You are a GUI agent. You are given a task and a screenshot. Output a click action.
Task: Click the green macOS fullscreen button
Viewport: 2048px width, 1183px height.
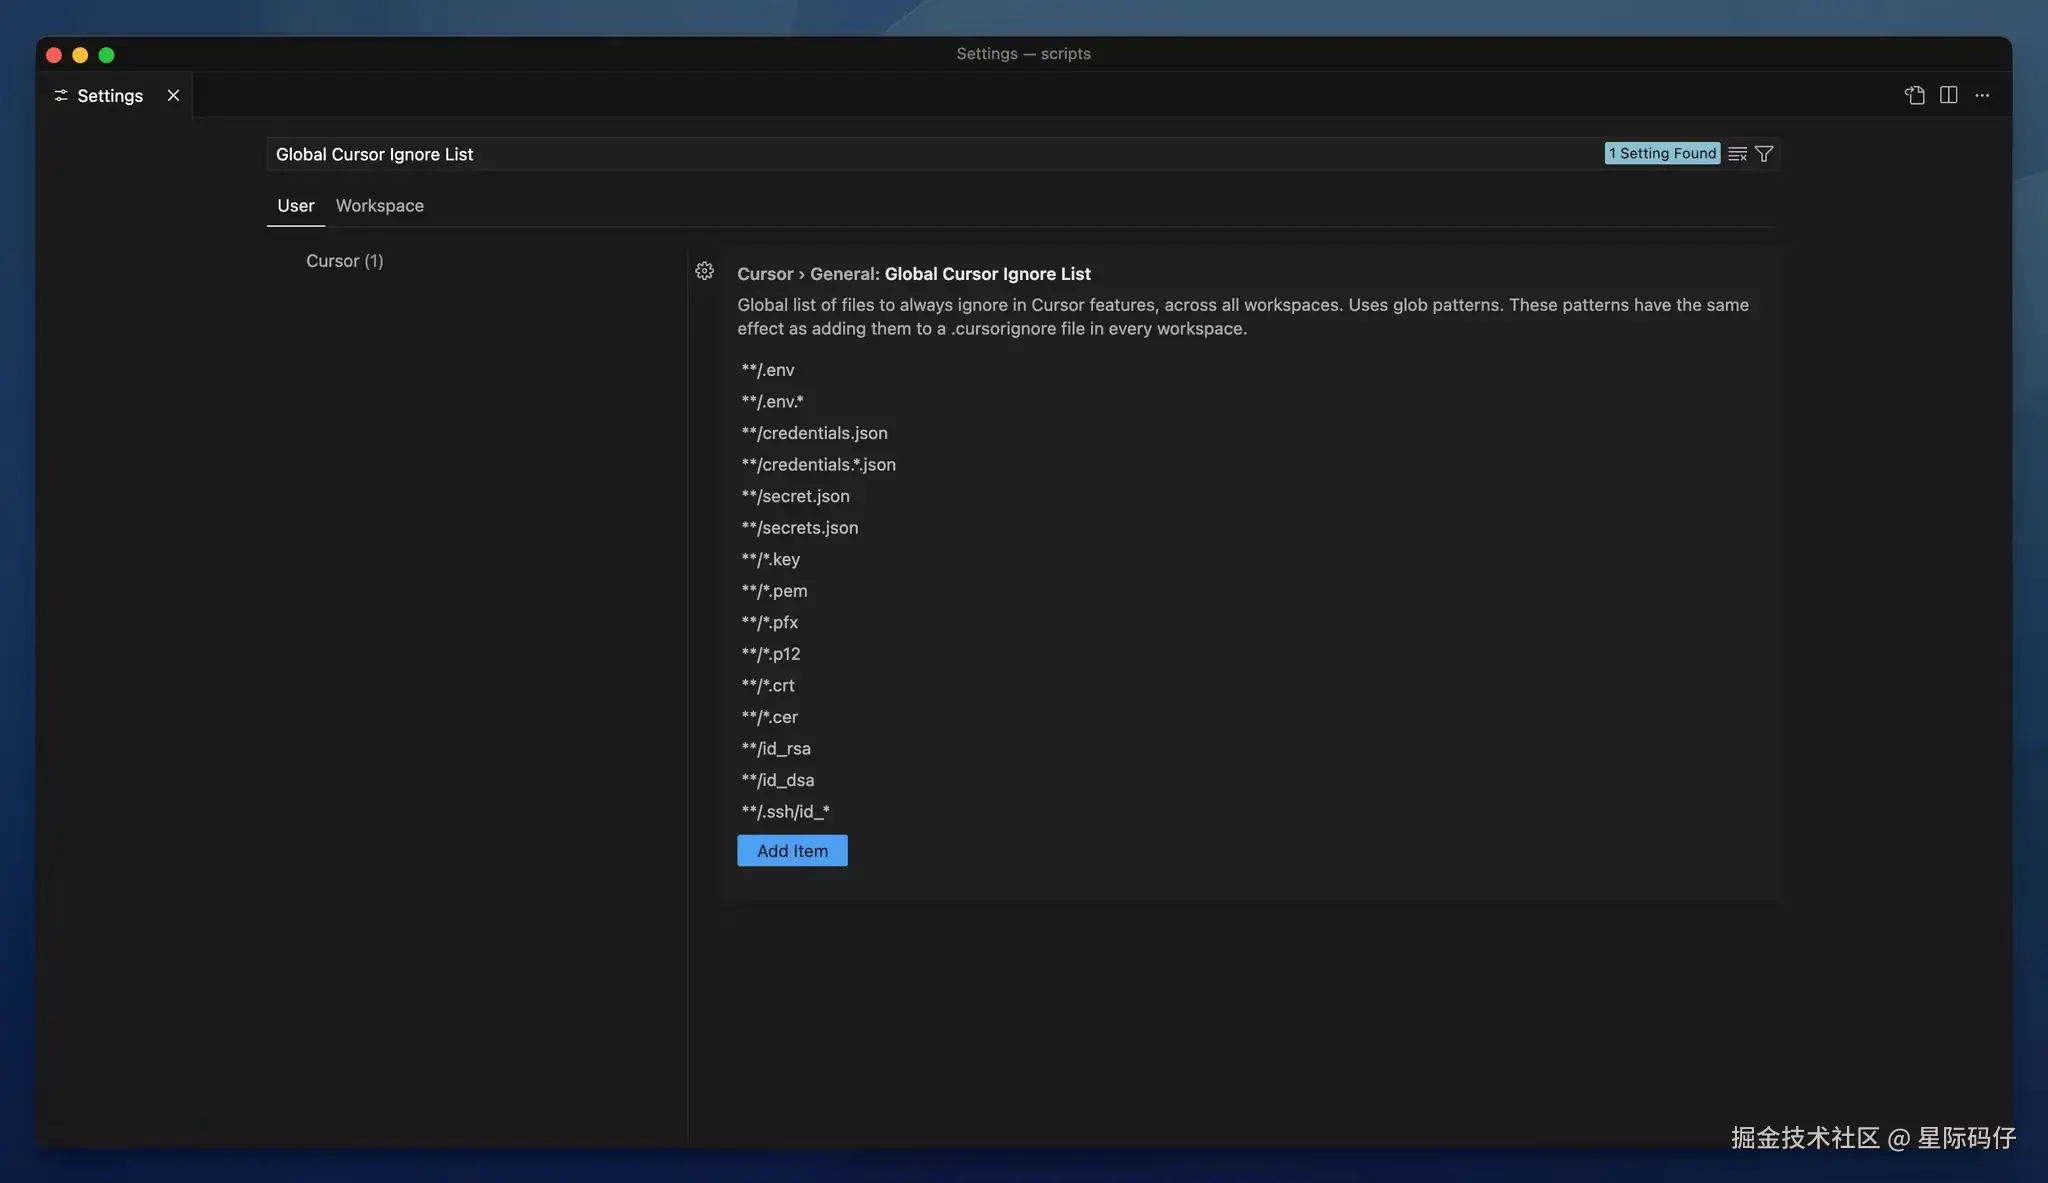[106, 55]
